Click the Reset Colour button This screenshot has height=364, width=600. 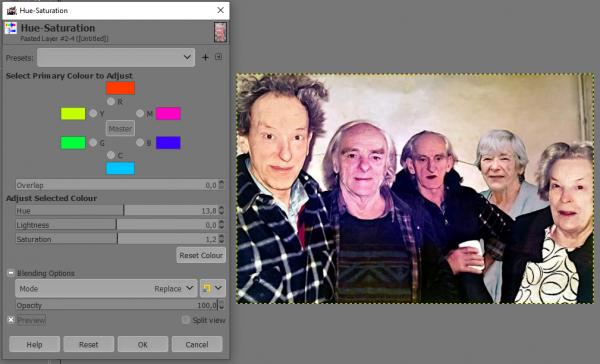pyautogui.click(x=201, y=255)
